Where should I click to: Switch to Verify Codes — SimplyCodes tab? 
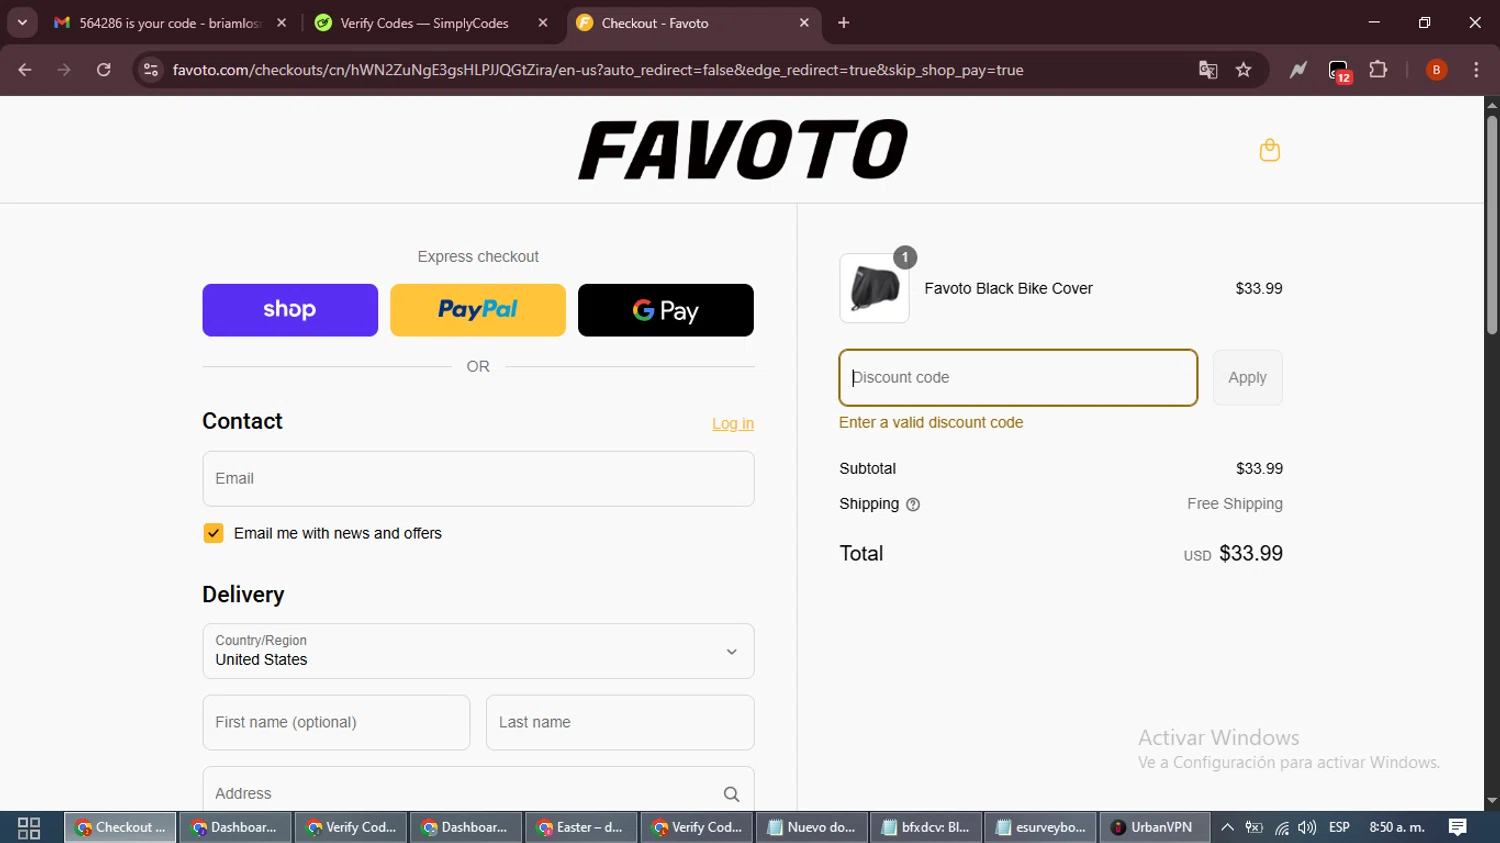(x=431, y=23)
